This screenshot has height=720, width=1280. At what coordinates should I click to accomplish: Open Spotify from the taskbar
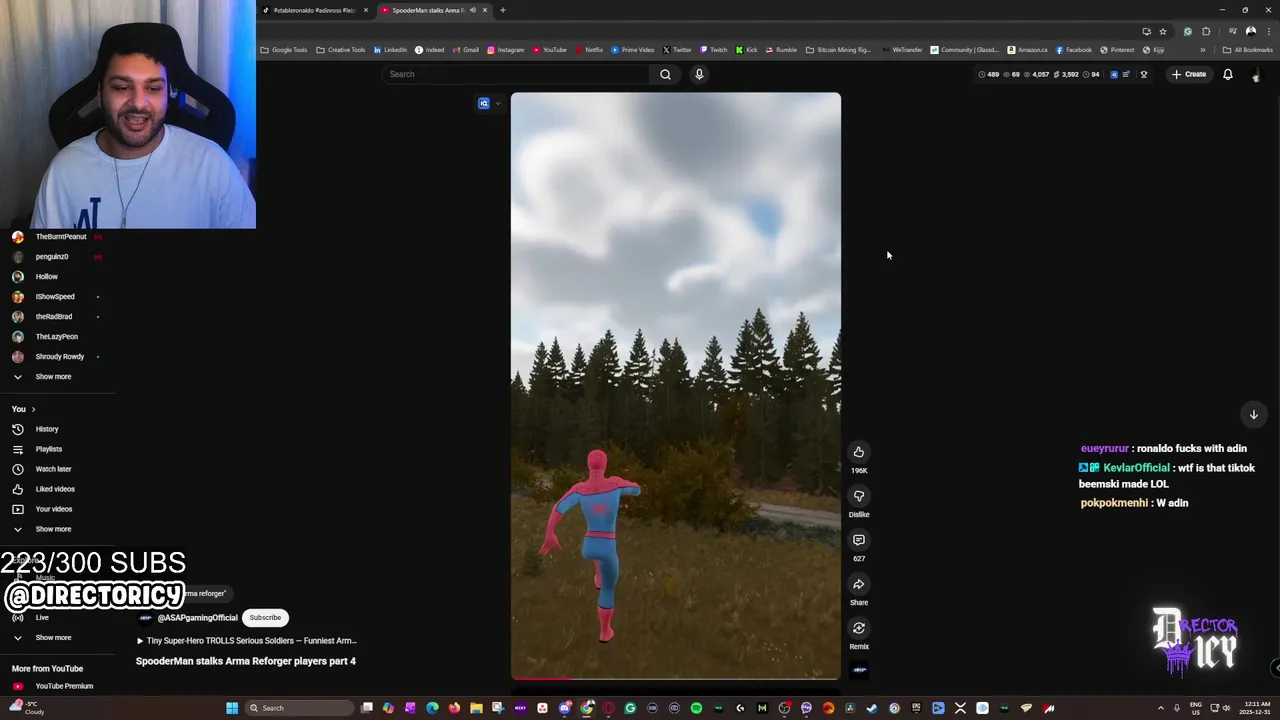coord(697,708)
